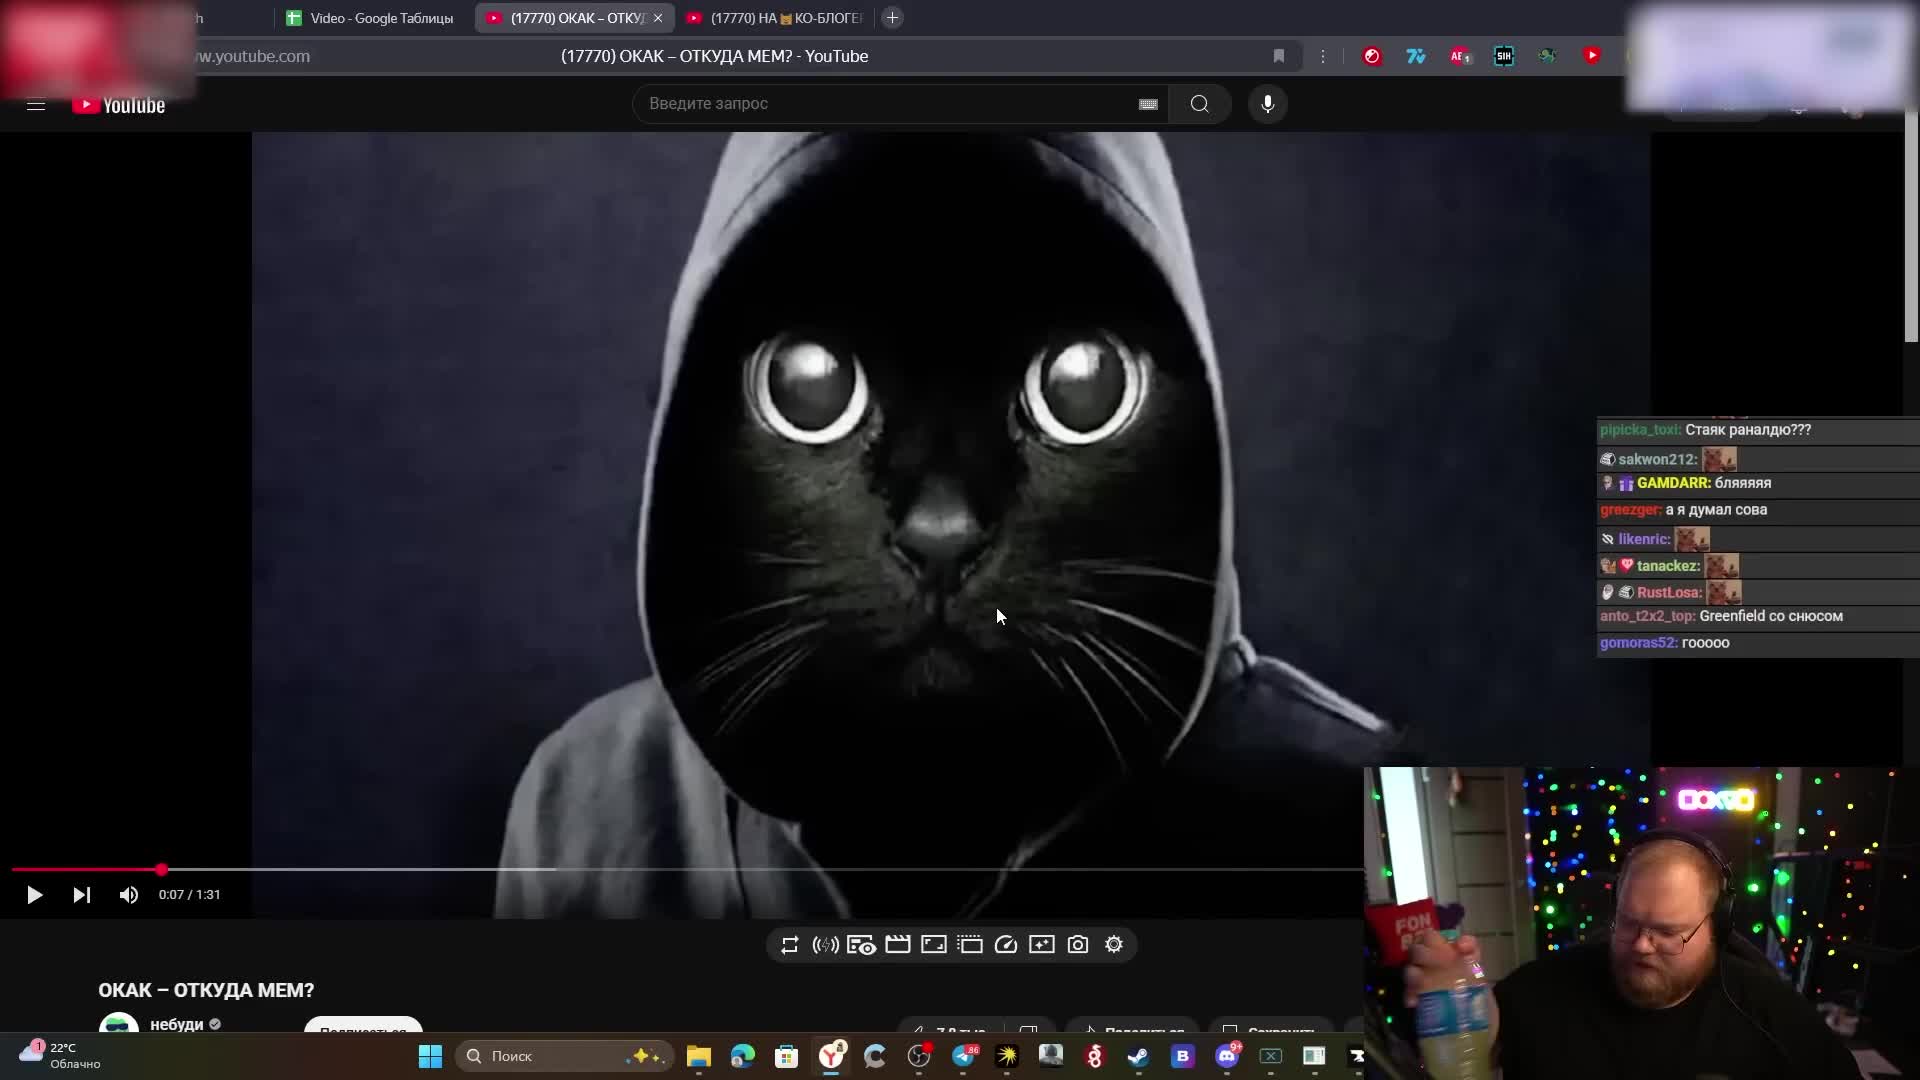Open Discord from the taskbar
Screen dimensions: 1920x1080
1227,1056
